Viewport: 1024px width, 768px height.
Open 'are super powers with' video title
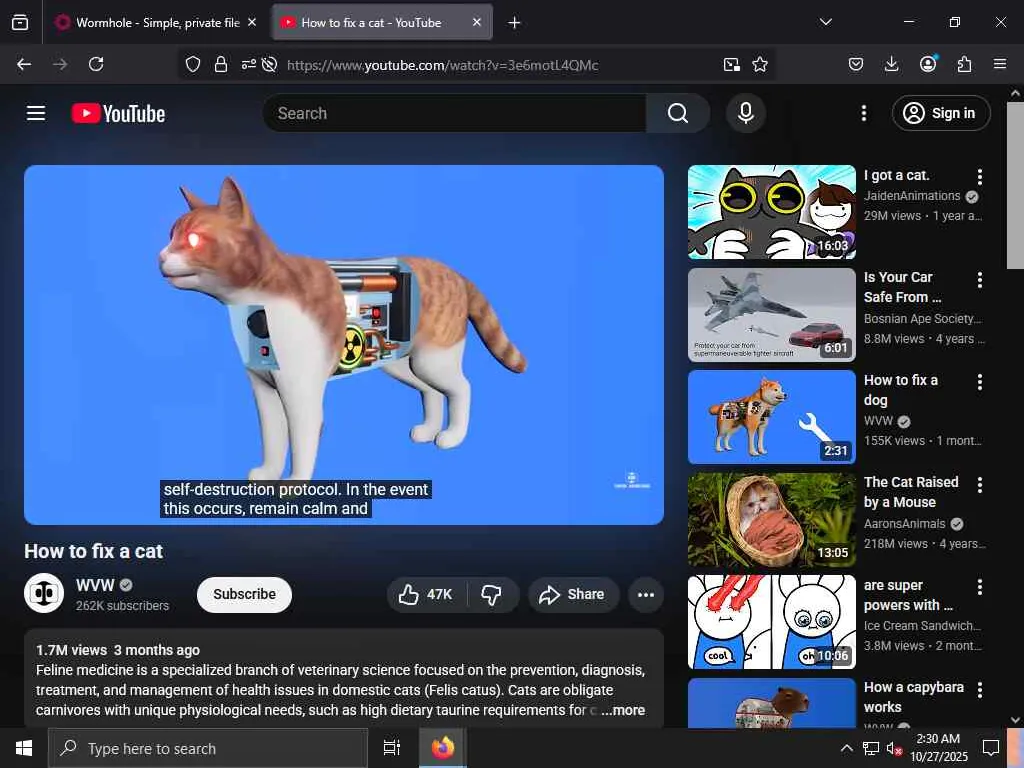pyautogui.click(x=908, y=595)
